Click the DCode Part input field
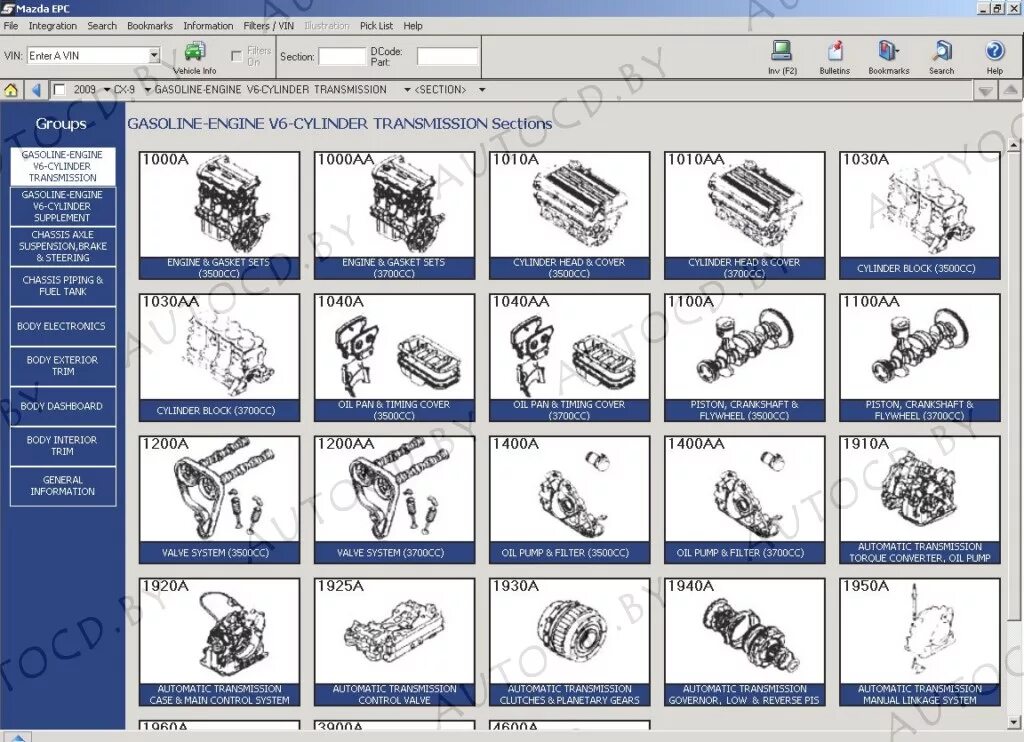The image size is (1024, 742). point(447,56)
